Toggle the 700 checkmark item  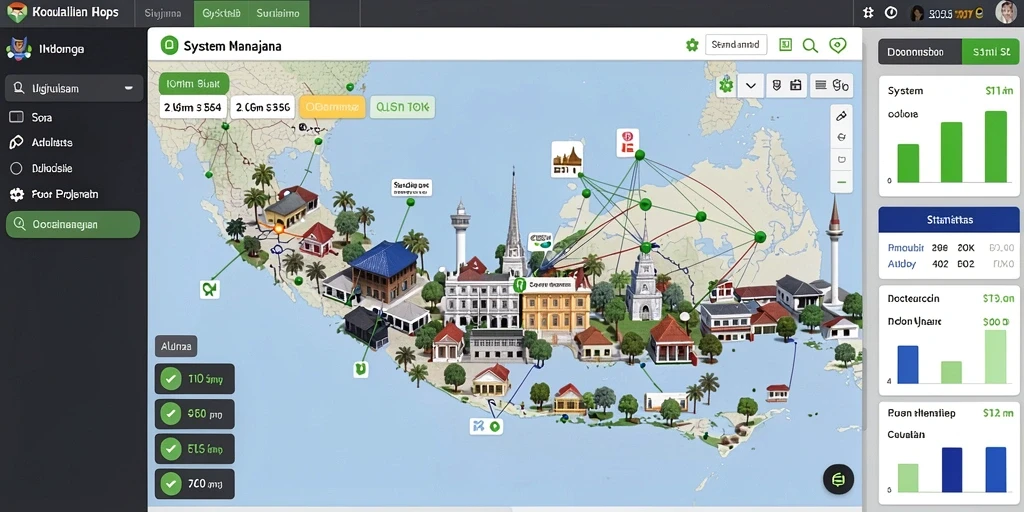(195, 484)
